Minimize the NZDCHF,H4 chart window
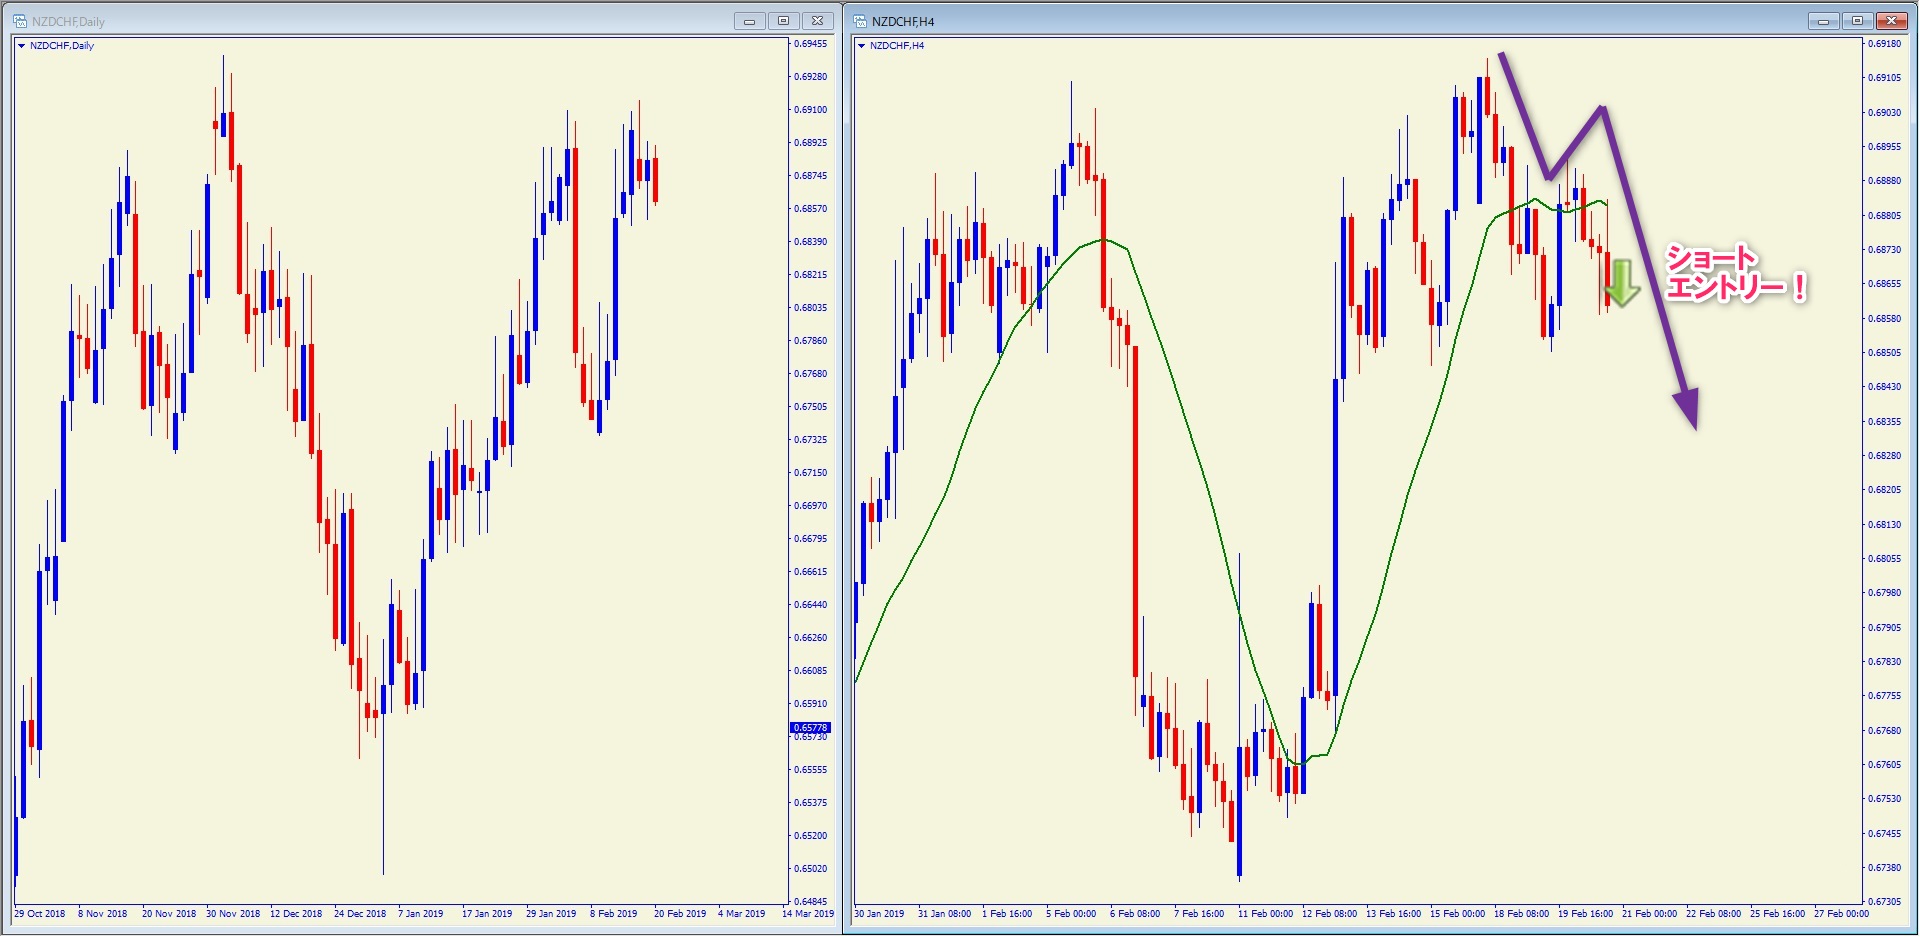Image resolution: width=1920 pixels, height=937 pixels. point(1823,21)
